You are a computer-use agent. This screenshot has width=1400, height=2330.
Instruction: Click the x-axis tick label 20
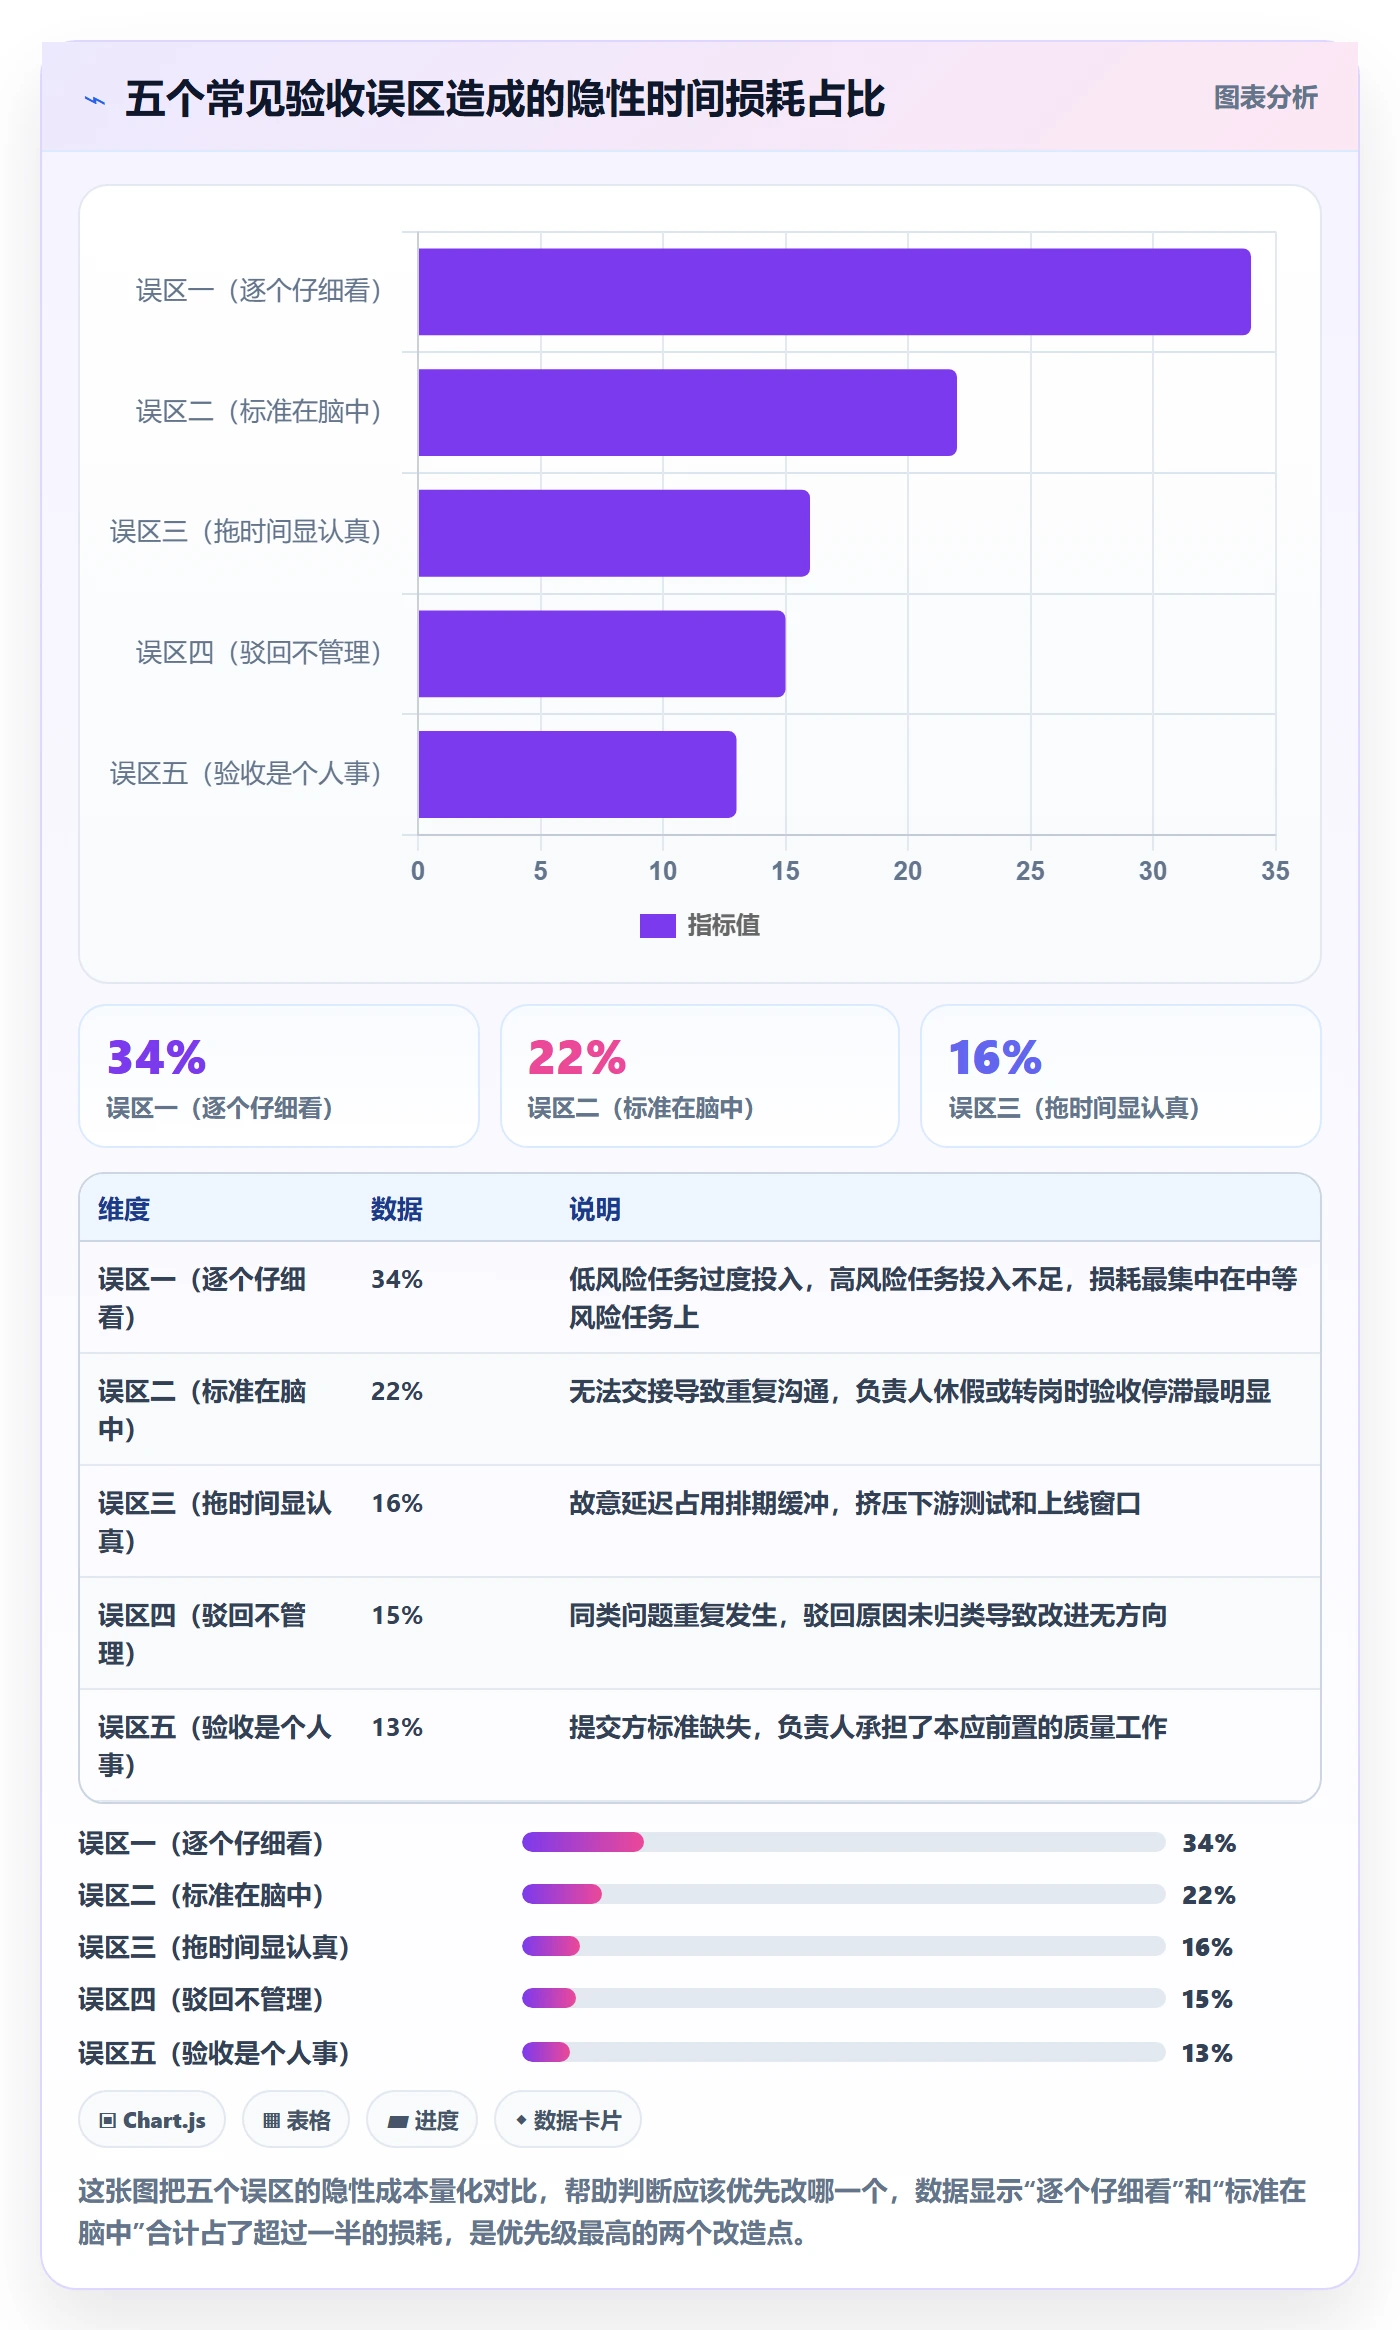[x=908, y=871]
